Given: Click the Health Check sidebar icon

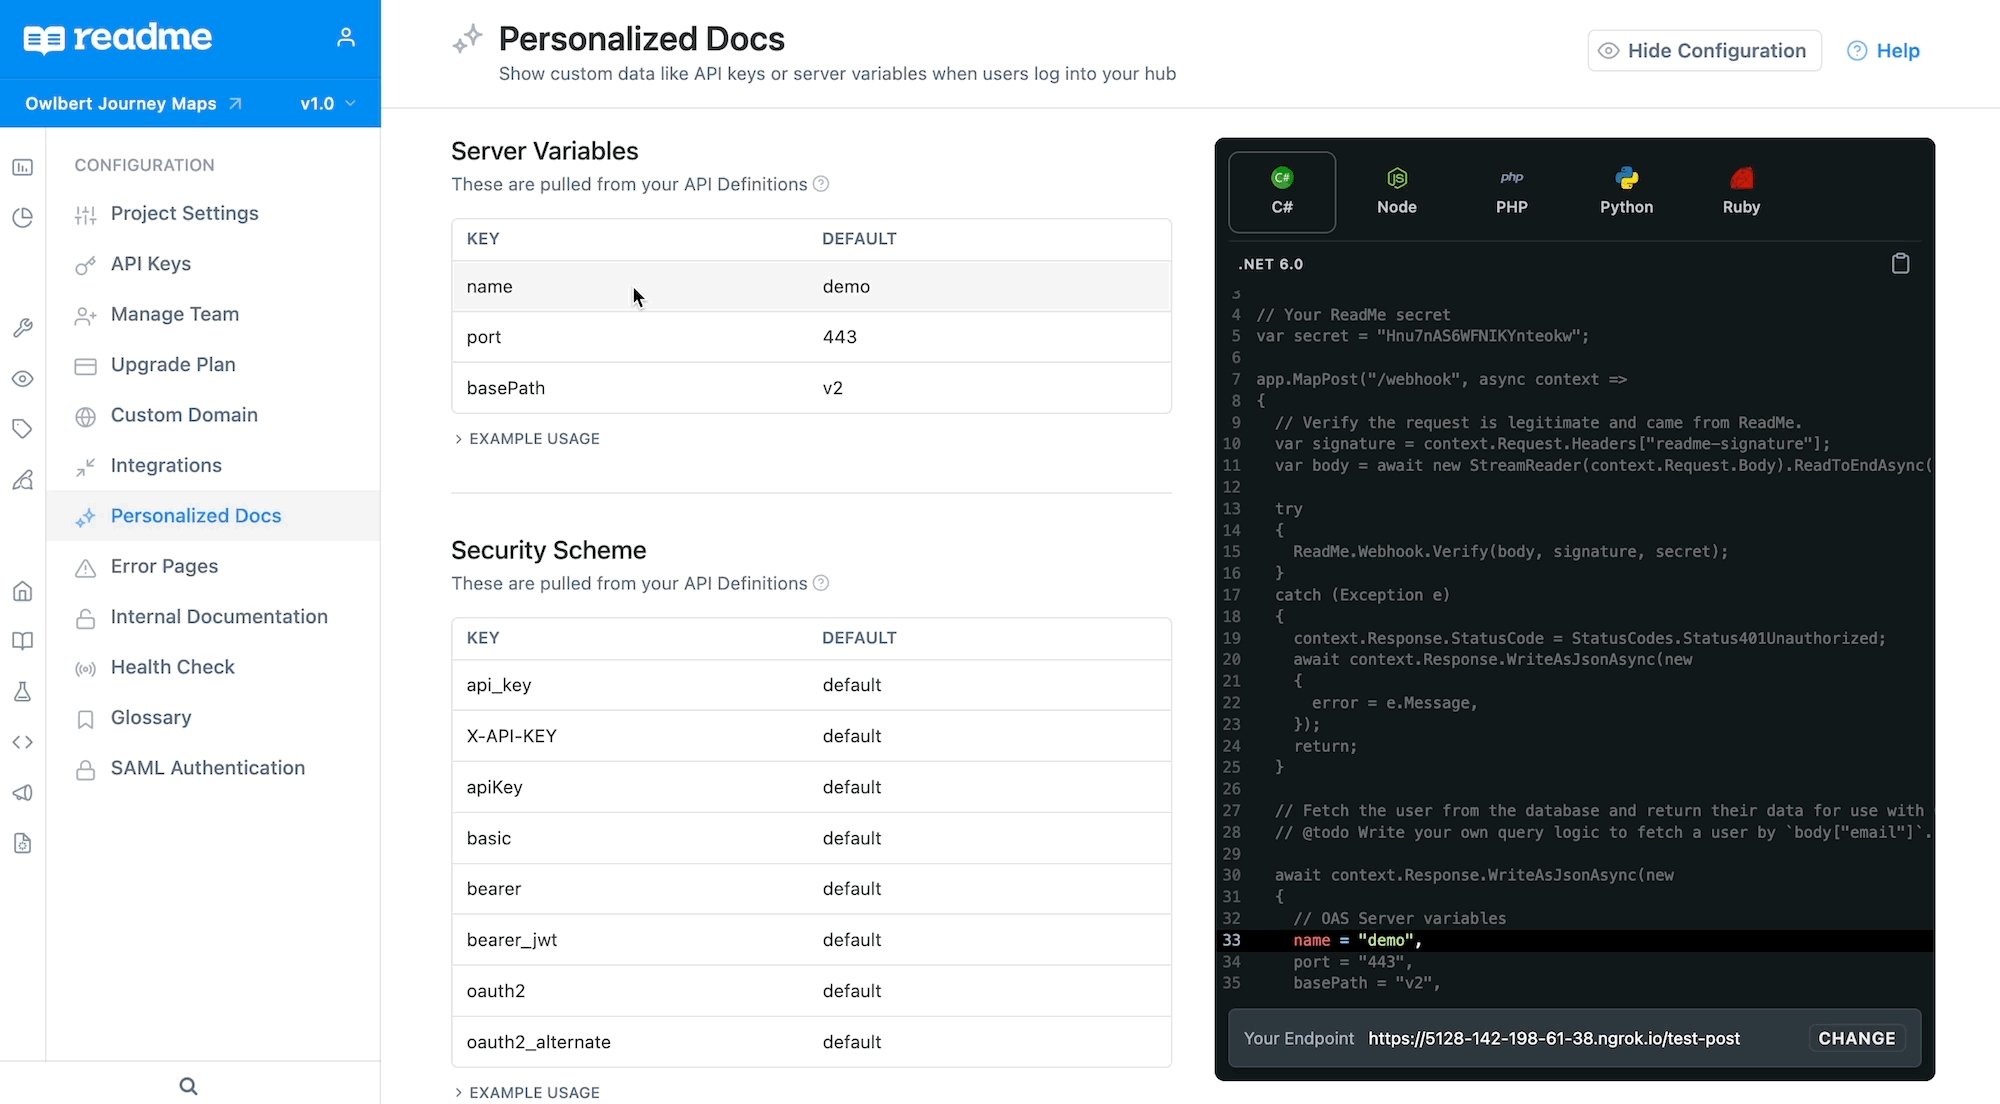Looking at the screenshot, I should [x=86, y=668].
